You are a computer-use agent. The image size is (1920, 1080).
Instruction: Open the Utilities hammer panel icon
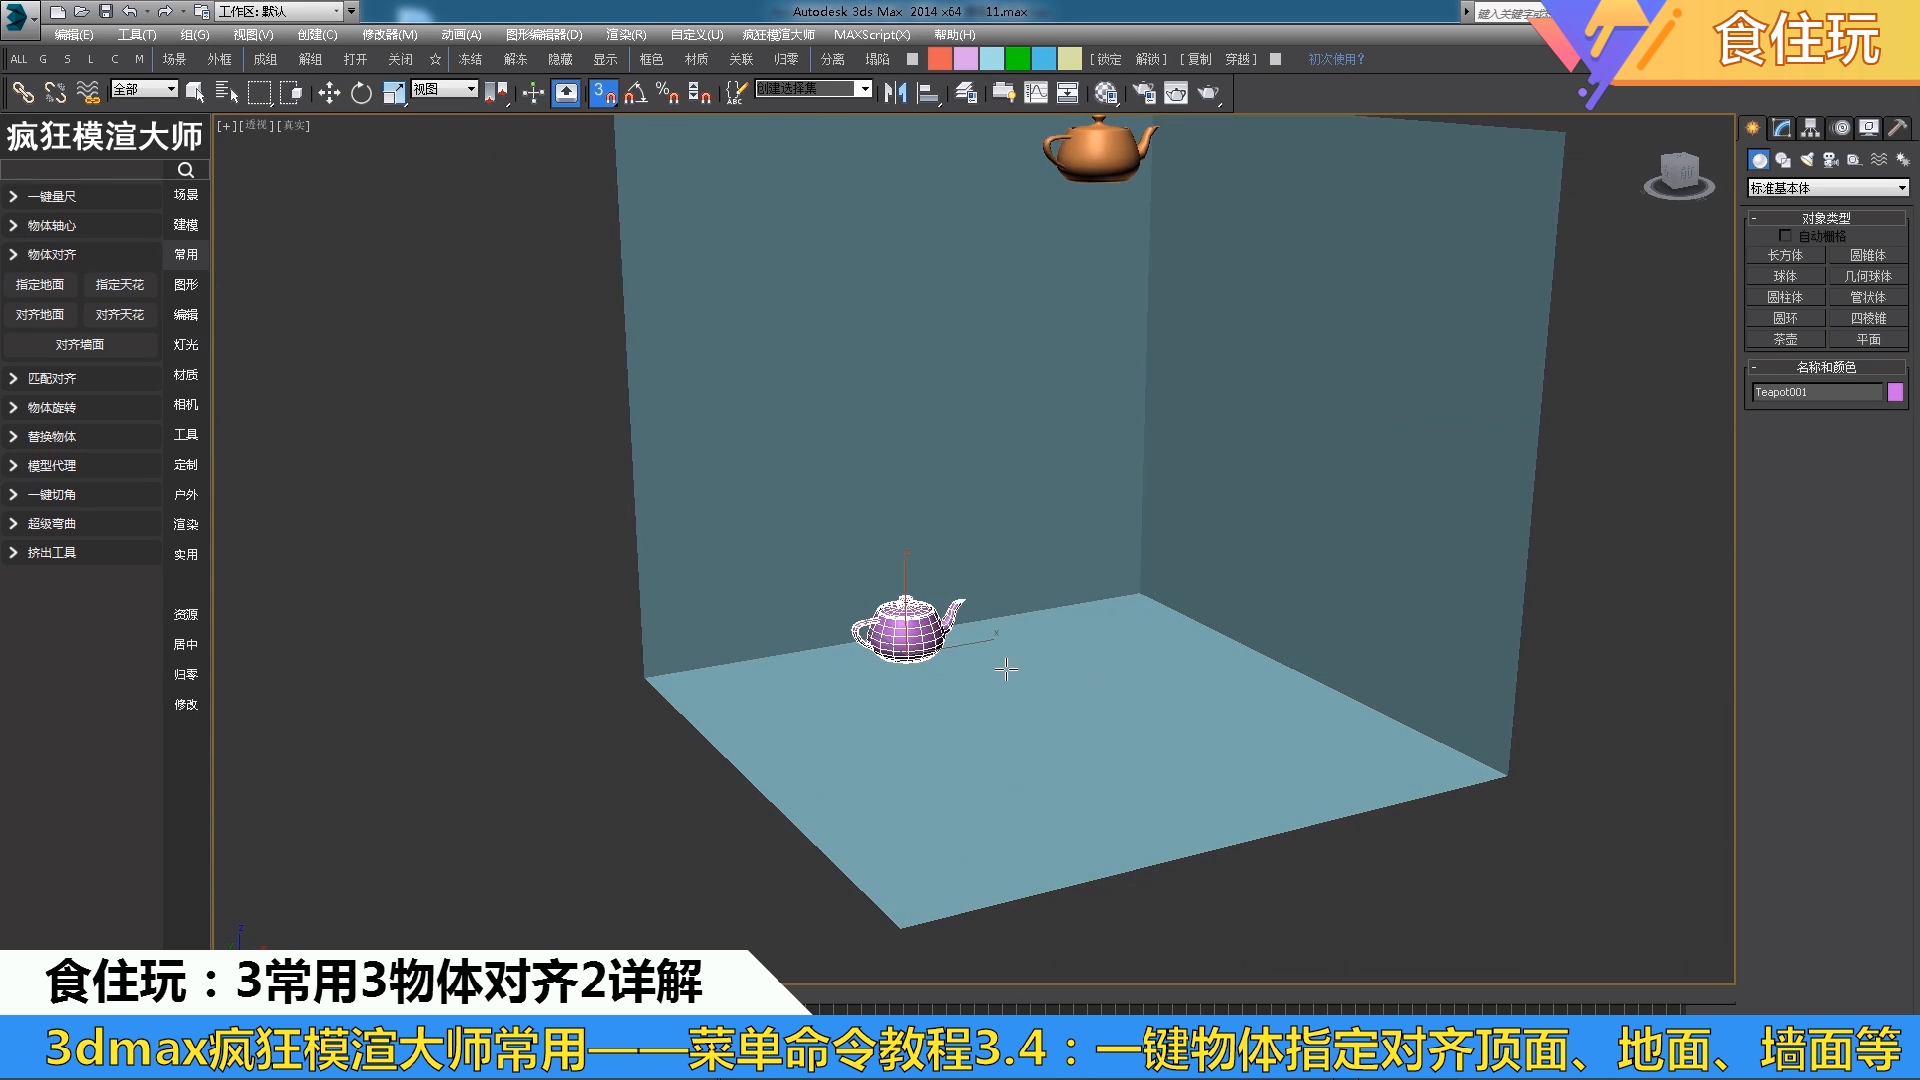1897,128
